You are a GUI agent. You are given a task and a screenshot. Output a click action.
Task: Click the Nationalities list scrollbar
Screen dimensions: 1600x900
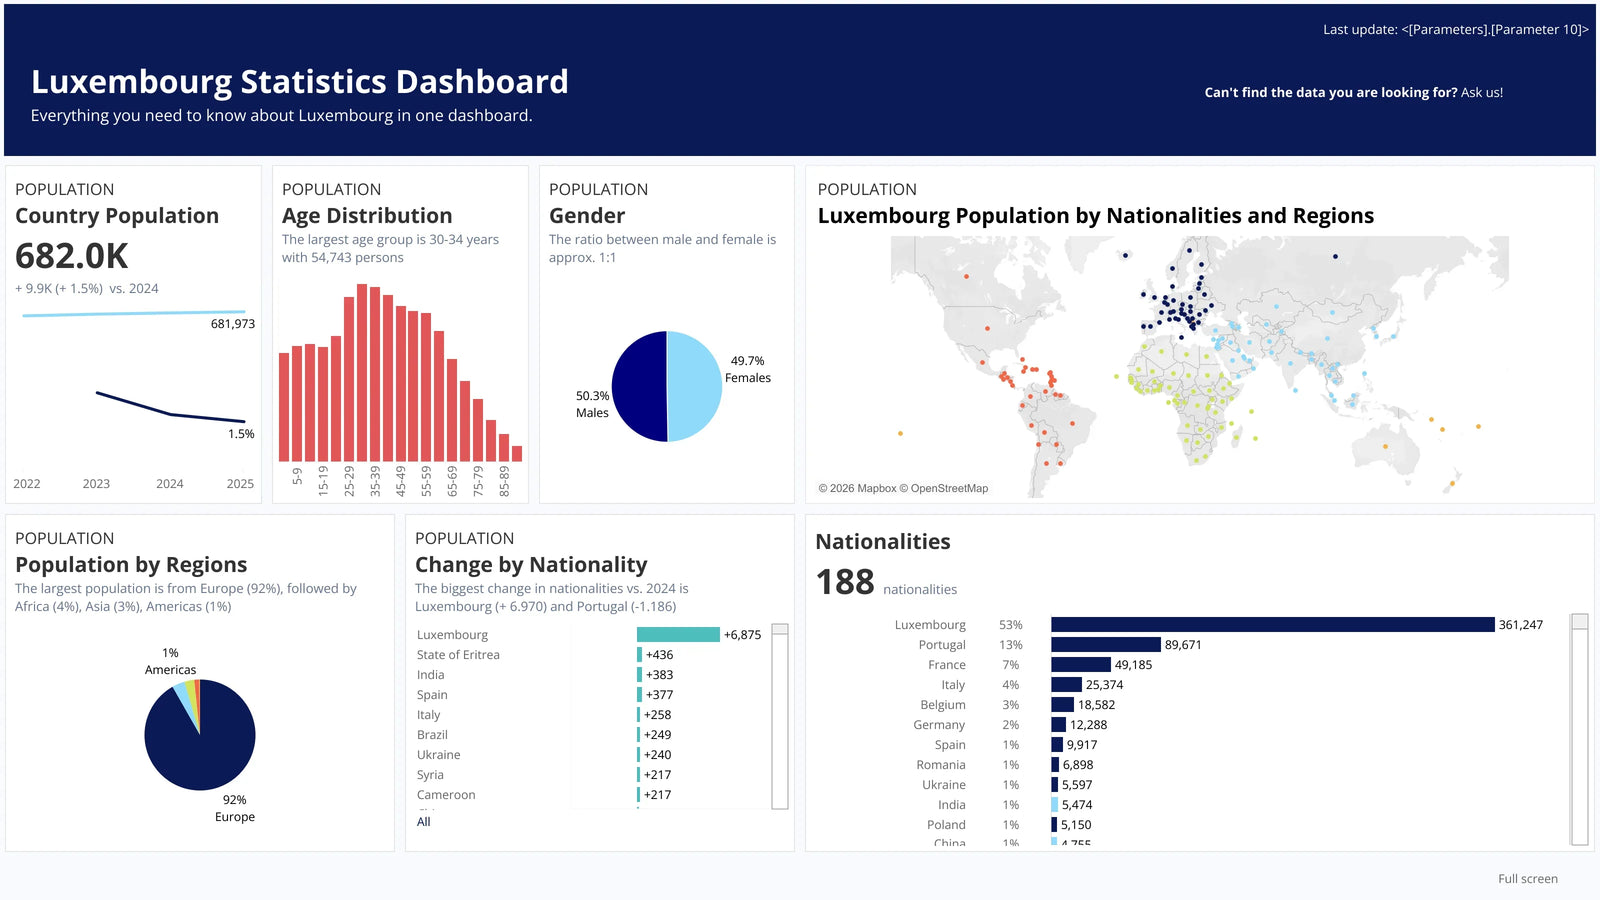(1580, 730)
